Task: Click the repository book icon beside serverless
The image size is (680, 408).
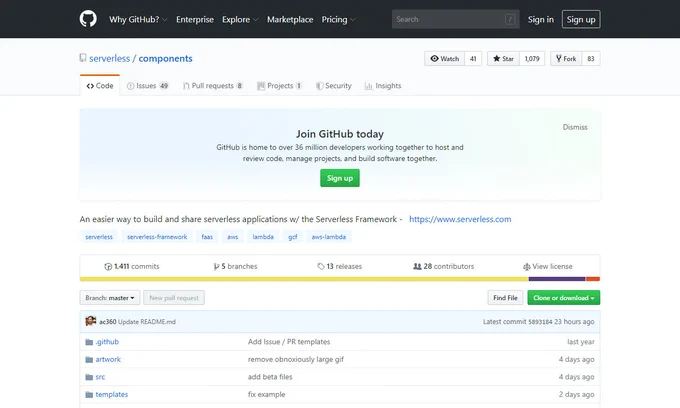Action: [83, 58]
